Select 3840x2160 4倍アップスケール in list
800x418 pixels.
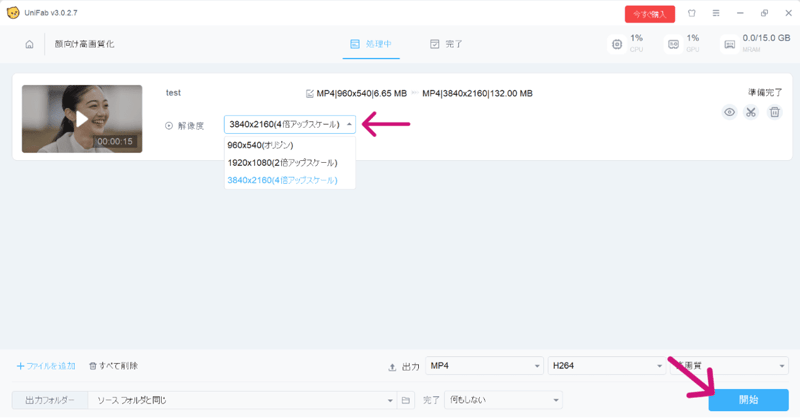click(290, 180)
